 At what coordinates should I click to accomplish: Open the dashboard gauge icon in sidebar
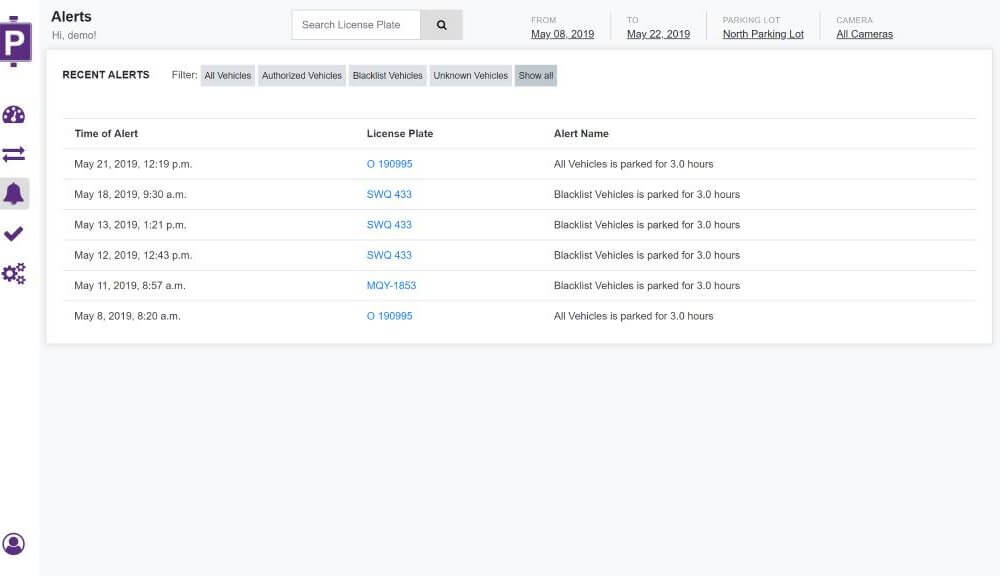coord(13,115)
